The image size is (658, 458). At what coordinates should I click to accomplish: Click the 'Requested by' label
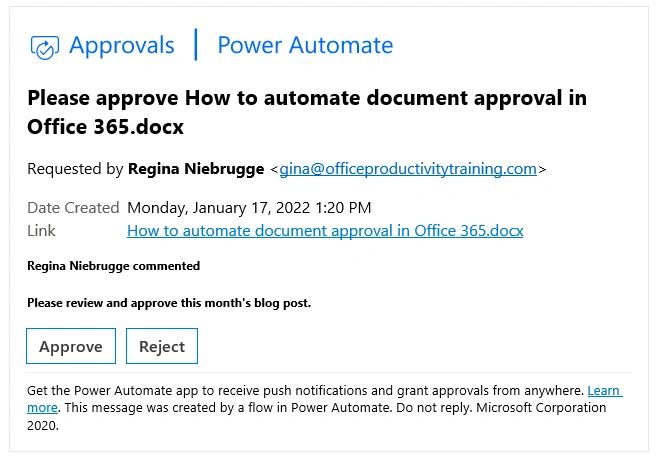[x=75, y=169]
